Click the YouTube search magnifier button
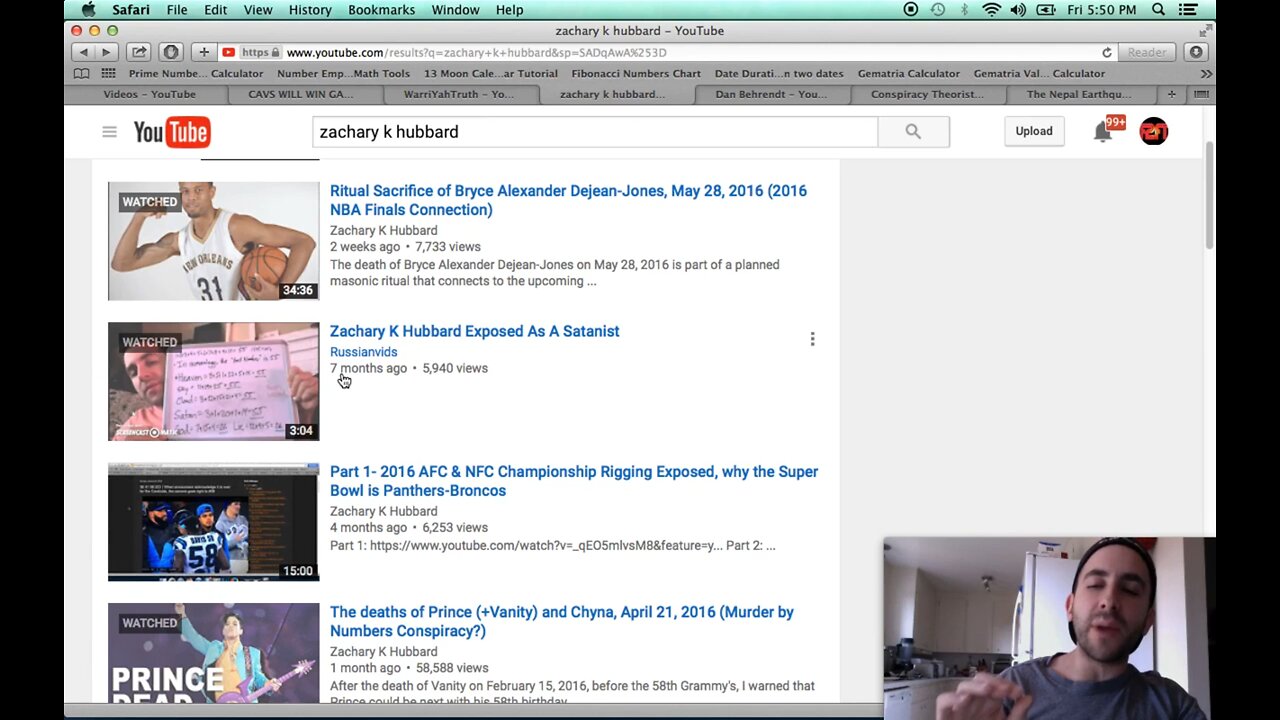 click(x=913, y=131)
